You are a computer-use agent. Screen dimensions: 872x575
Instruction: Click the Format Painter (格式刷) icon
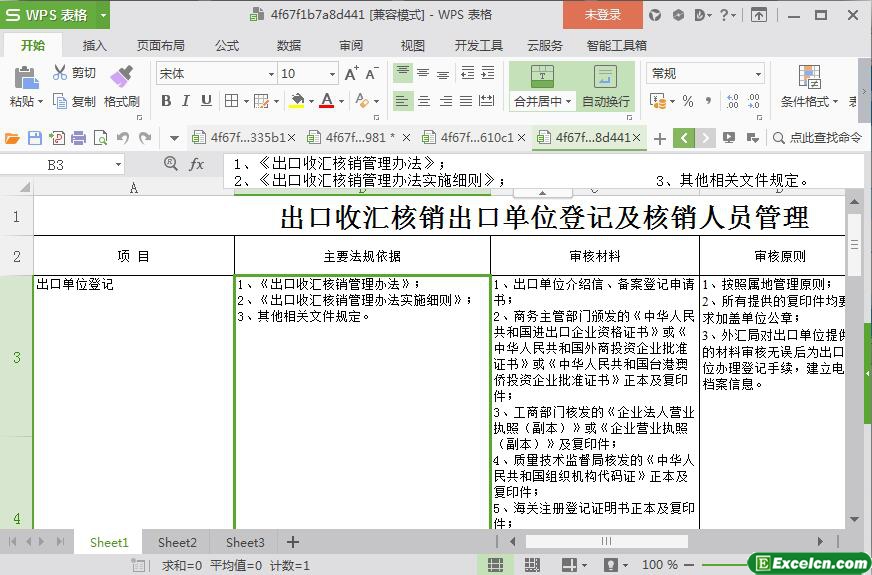121,76
